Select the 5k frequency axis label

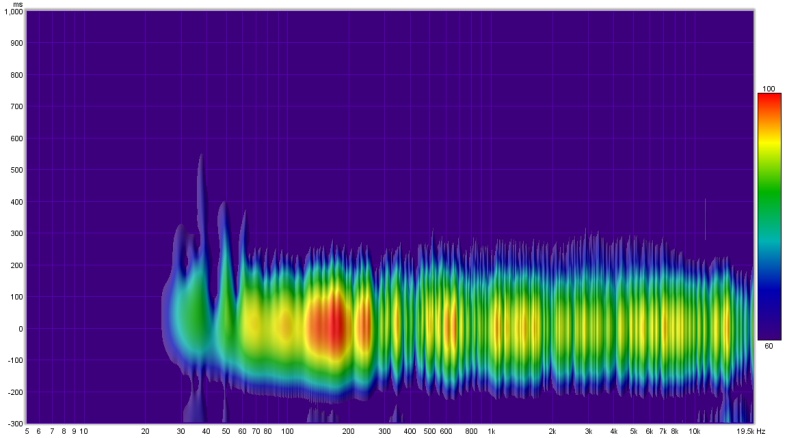(x=633, y=431)
